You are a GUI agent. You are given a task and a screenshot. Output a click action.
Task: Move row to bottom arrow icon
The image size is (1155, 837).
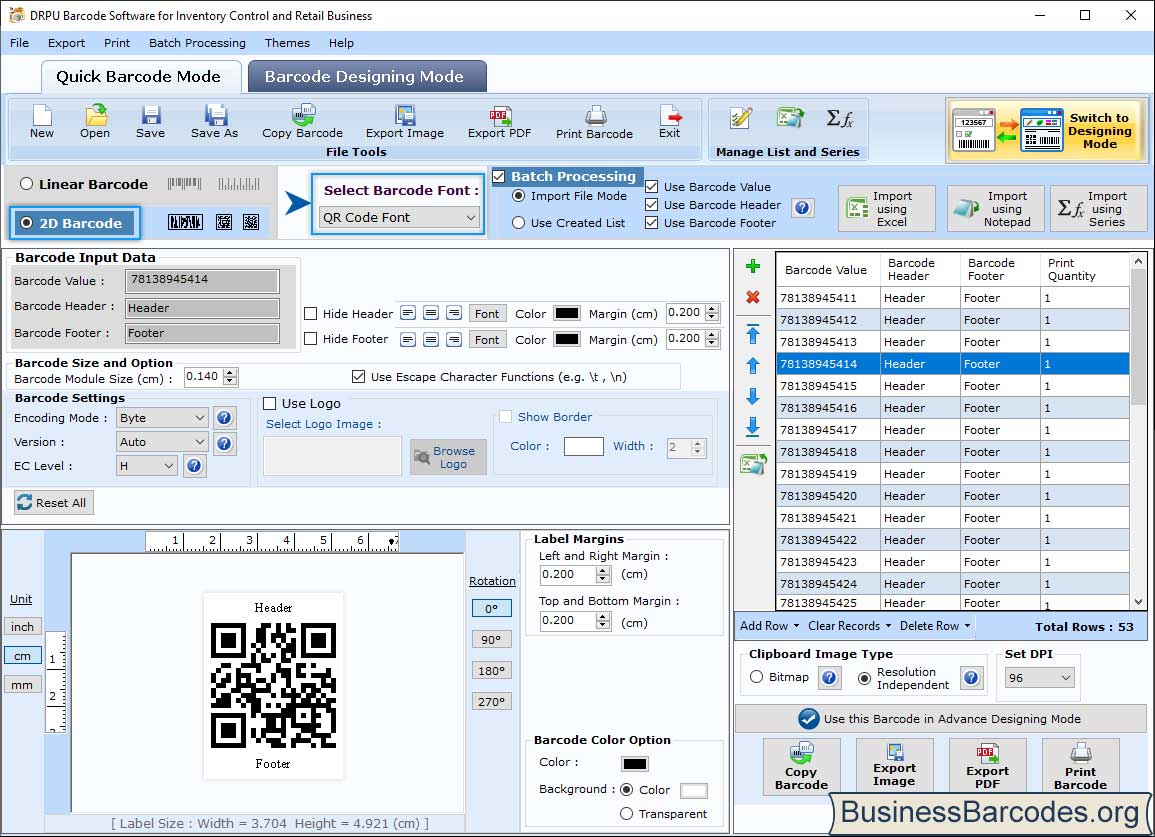753,427
